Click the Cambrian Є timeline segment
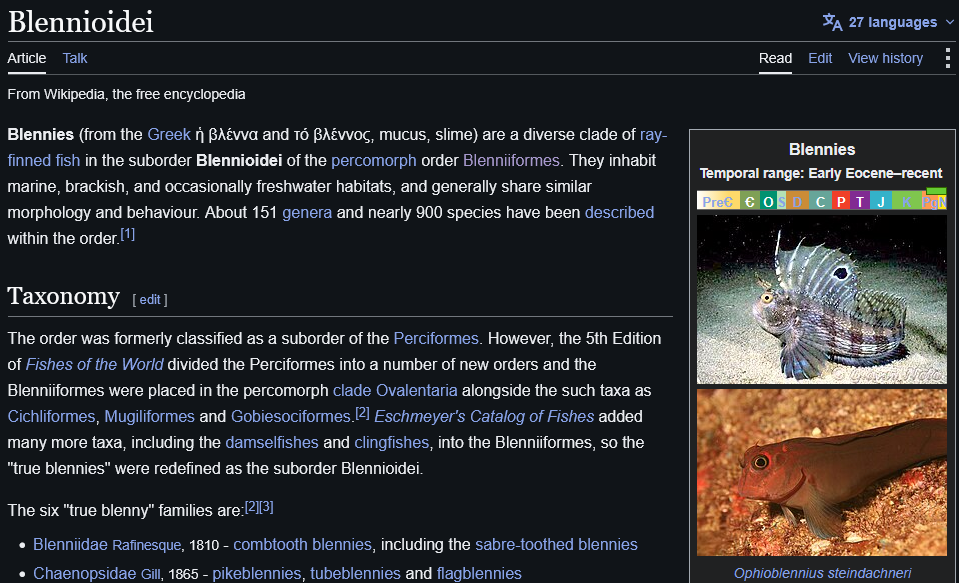 [x=749, y=201]
